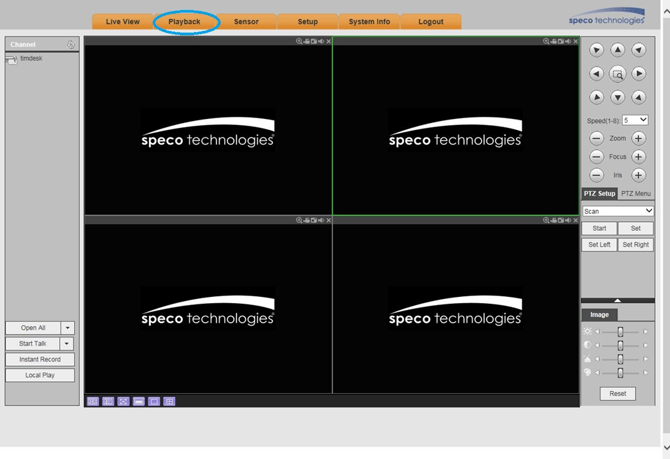Click snapshot camera icon in green-highlighted pane

561,41
